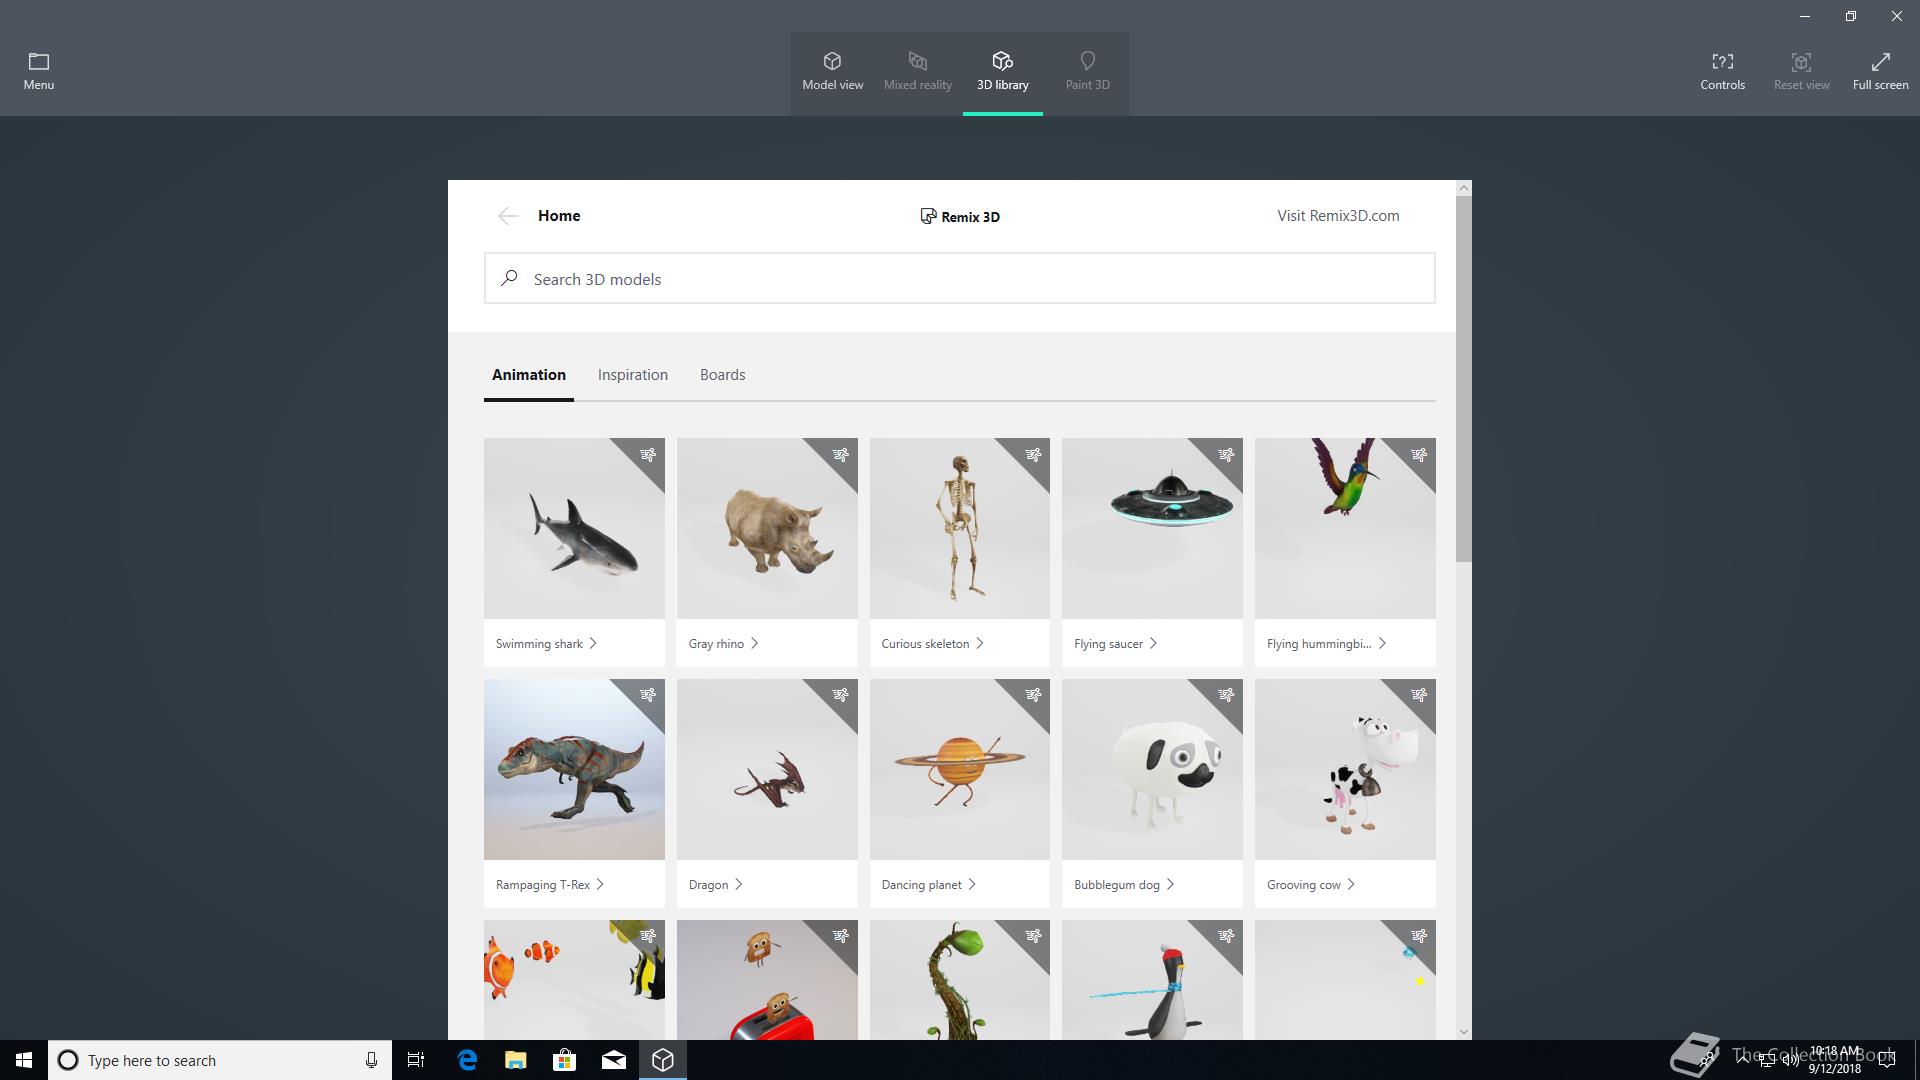
Task: Open the Flying hummingbird thumbnail
Action: [x=1345, y=528]
